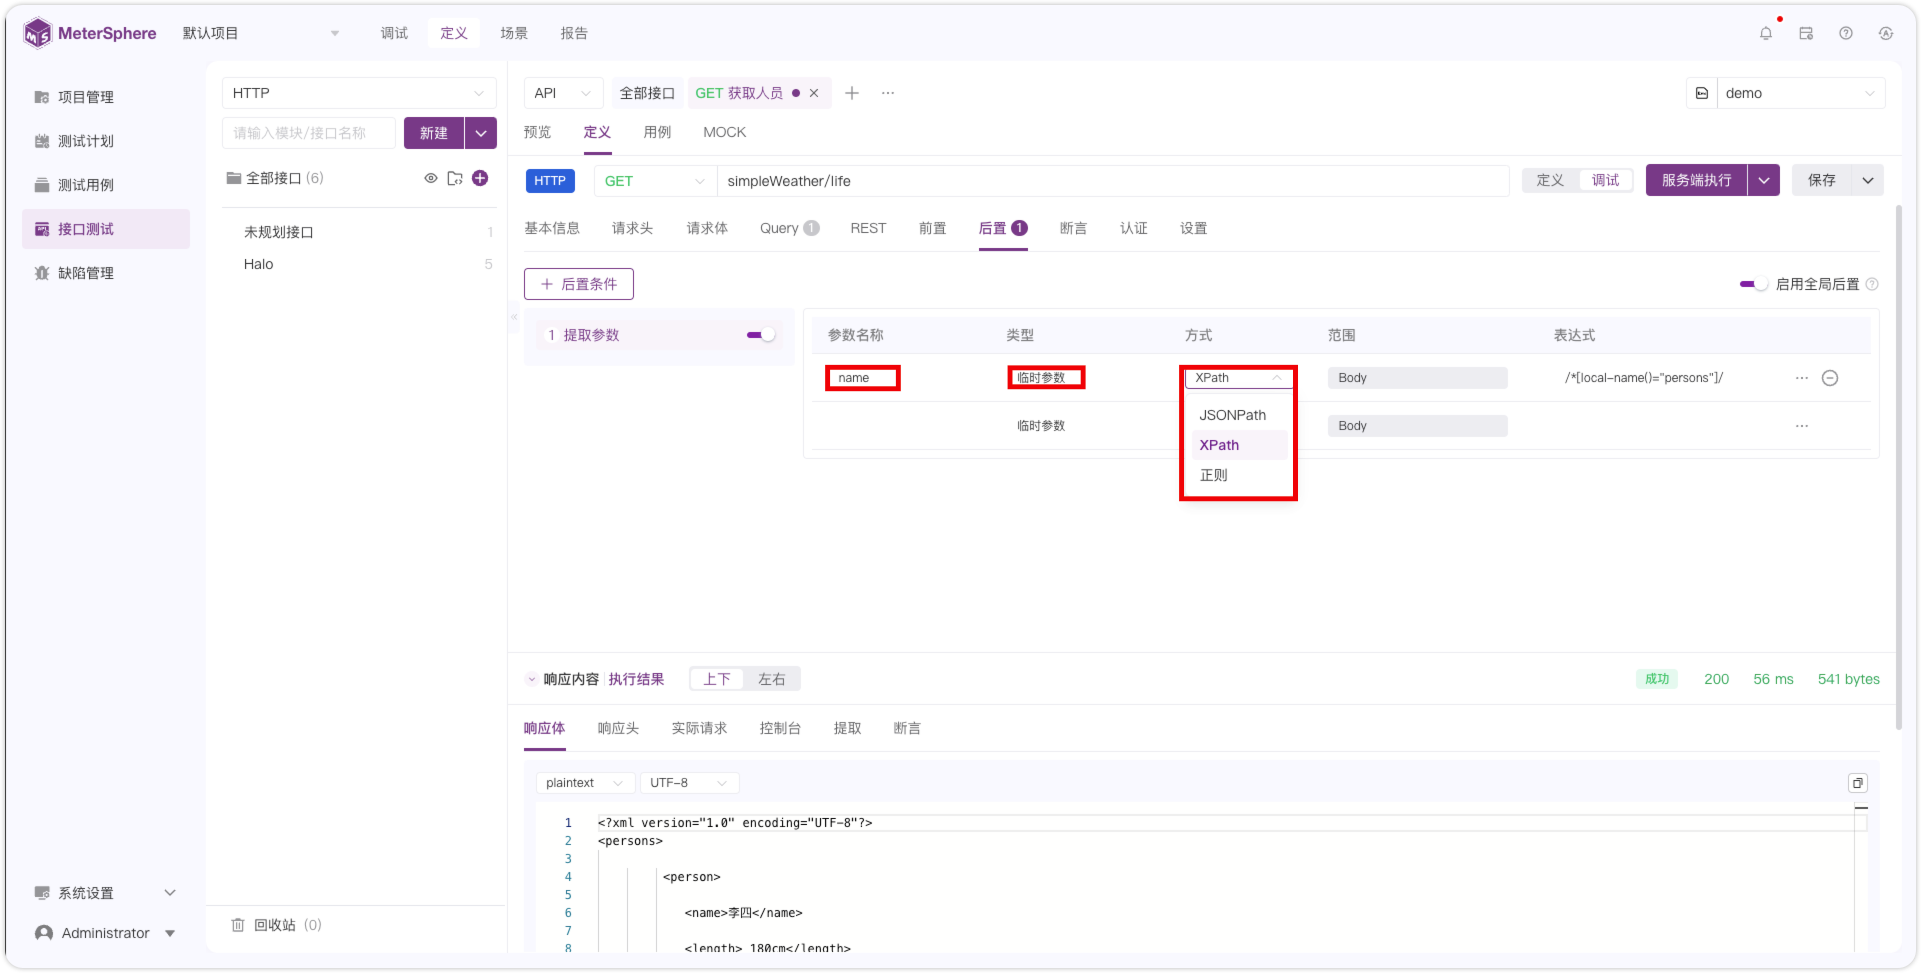Open the demo environment dropdown
Image resolution: width=1921 pixels, height=973 pixels.
point(1801,93)
